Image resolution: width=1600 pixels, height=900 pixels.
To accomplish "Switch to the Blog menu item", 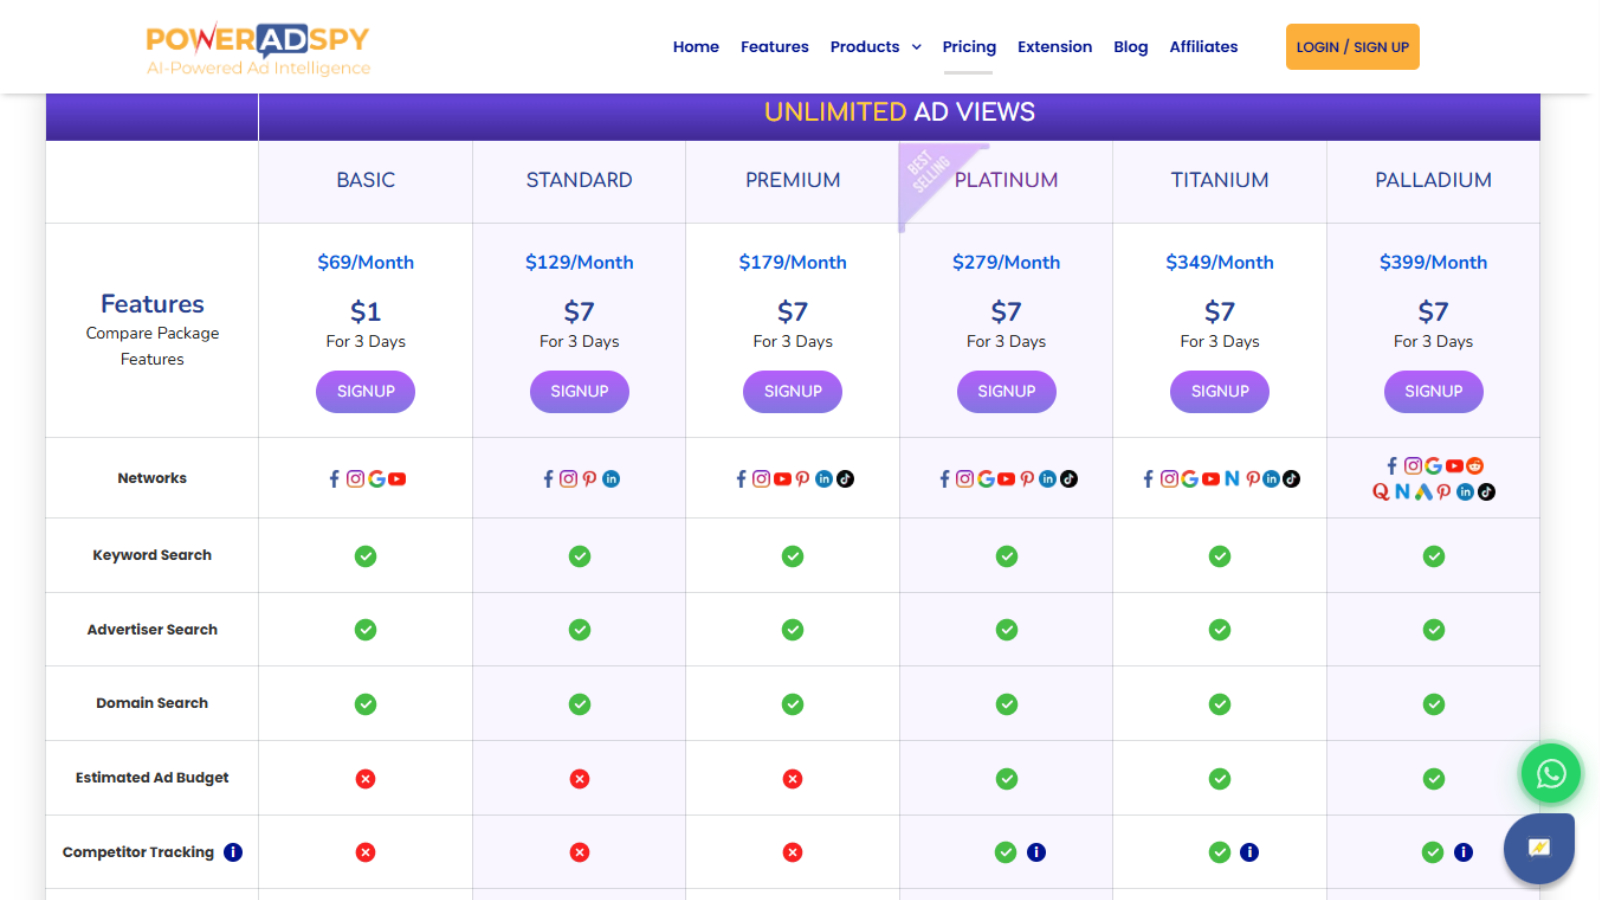I will [1130, 46].
